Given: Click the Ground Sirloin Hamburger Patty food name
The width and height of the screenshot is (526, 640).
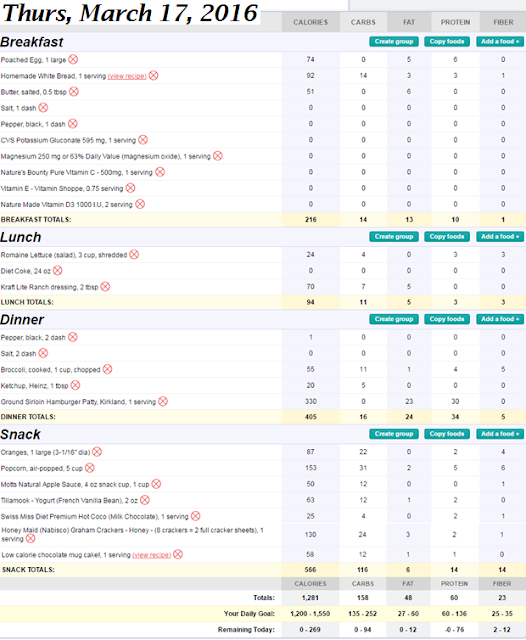Looking at the screenshot, I should pyautogui.click(x=78, y=402).
